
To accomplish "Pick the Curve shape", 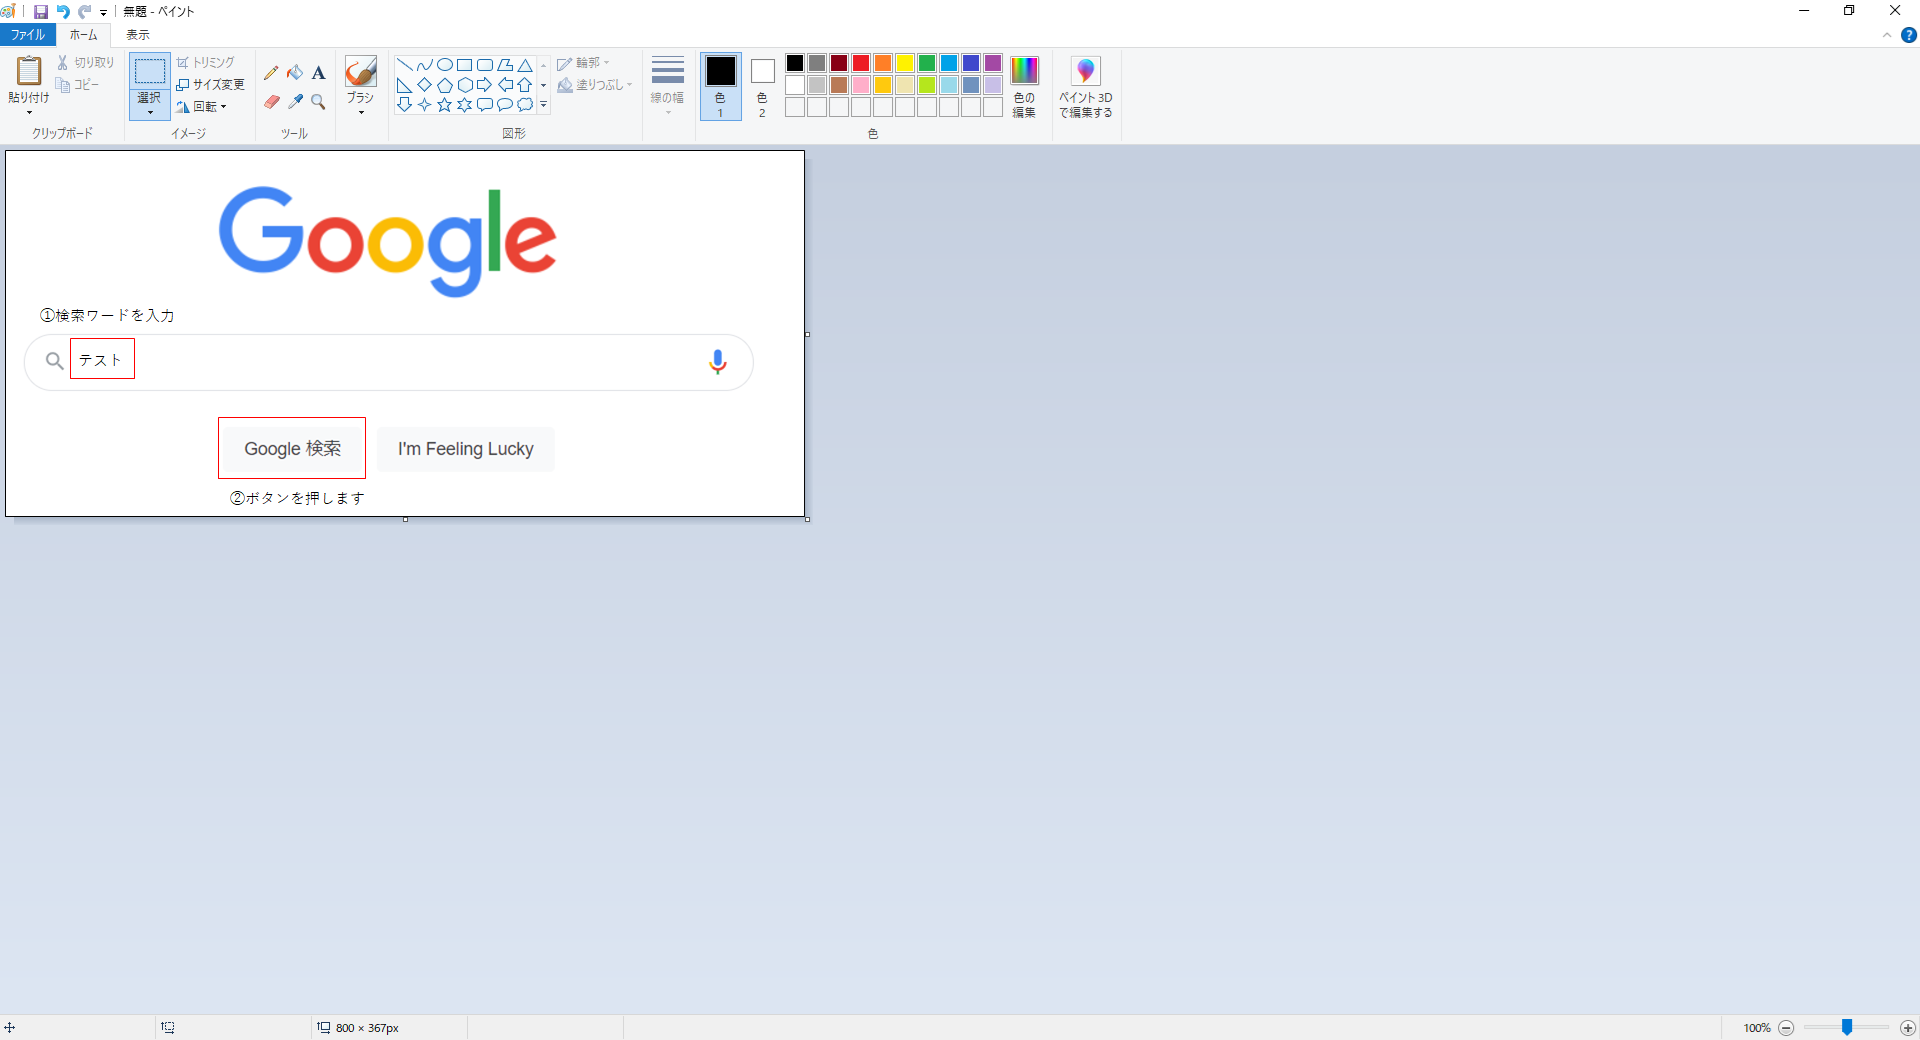I will coord(425,65).
